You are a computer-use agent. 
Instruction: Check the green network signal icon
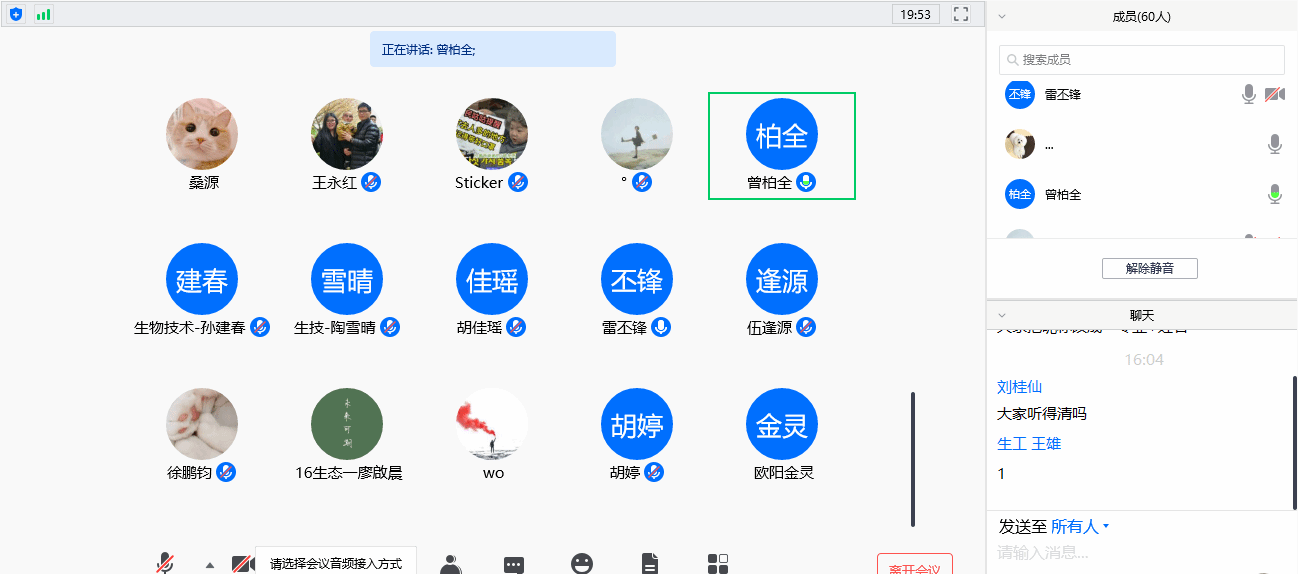[43, 14]
